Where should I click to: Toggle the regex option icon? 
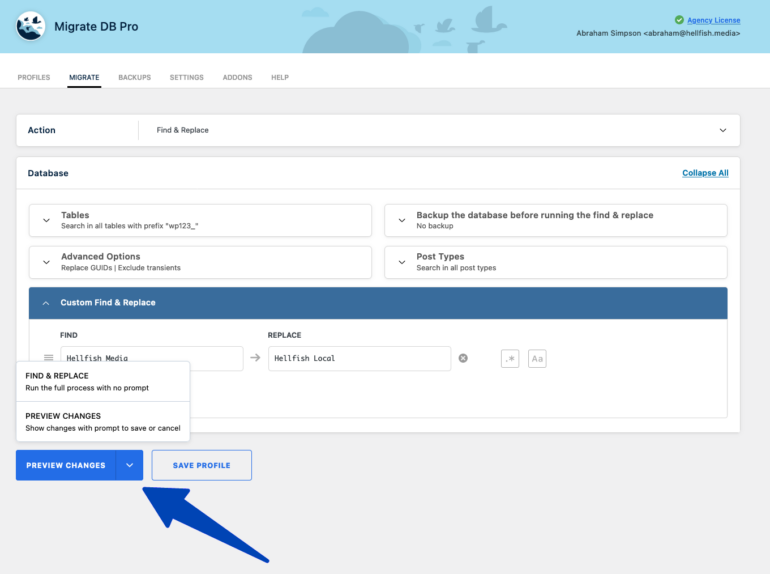510,358
